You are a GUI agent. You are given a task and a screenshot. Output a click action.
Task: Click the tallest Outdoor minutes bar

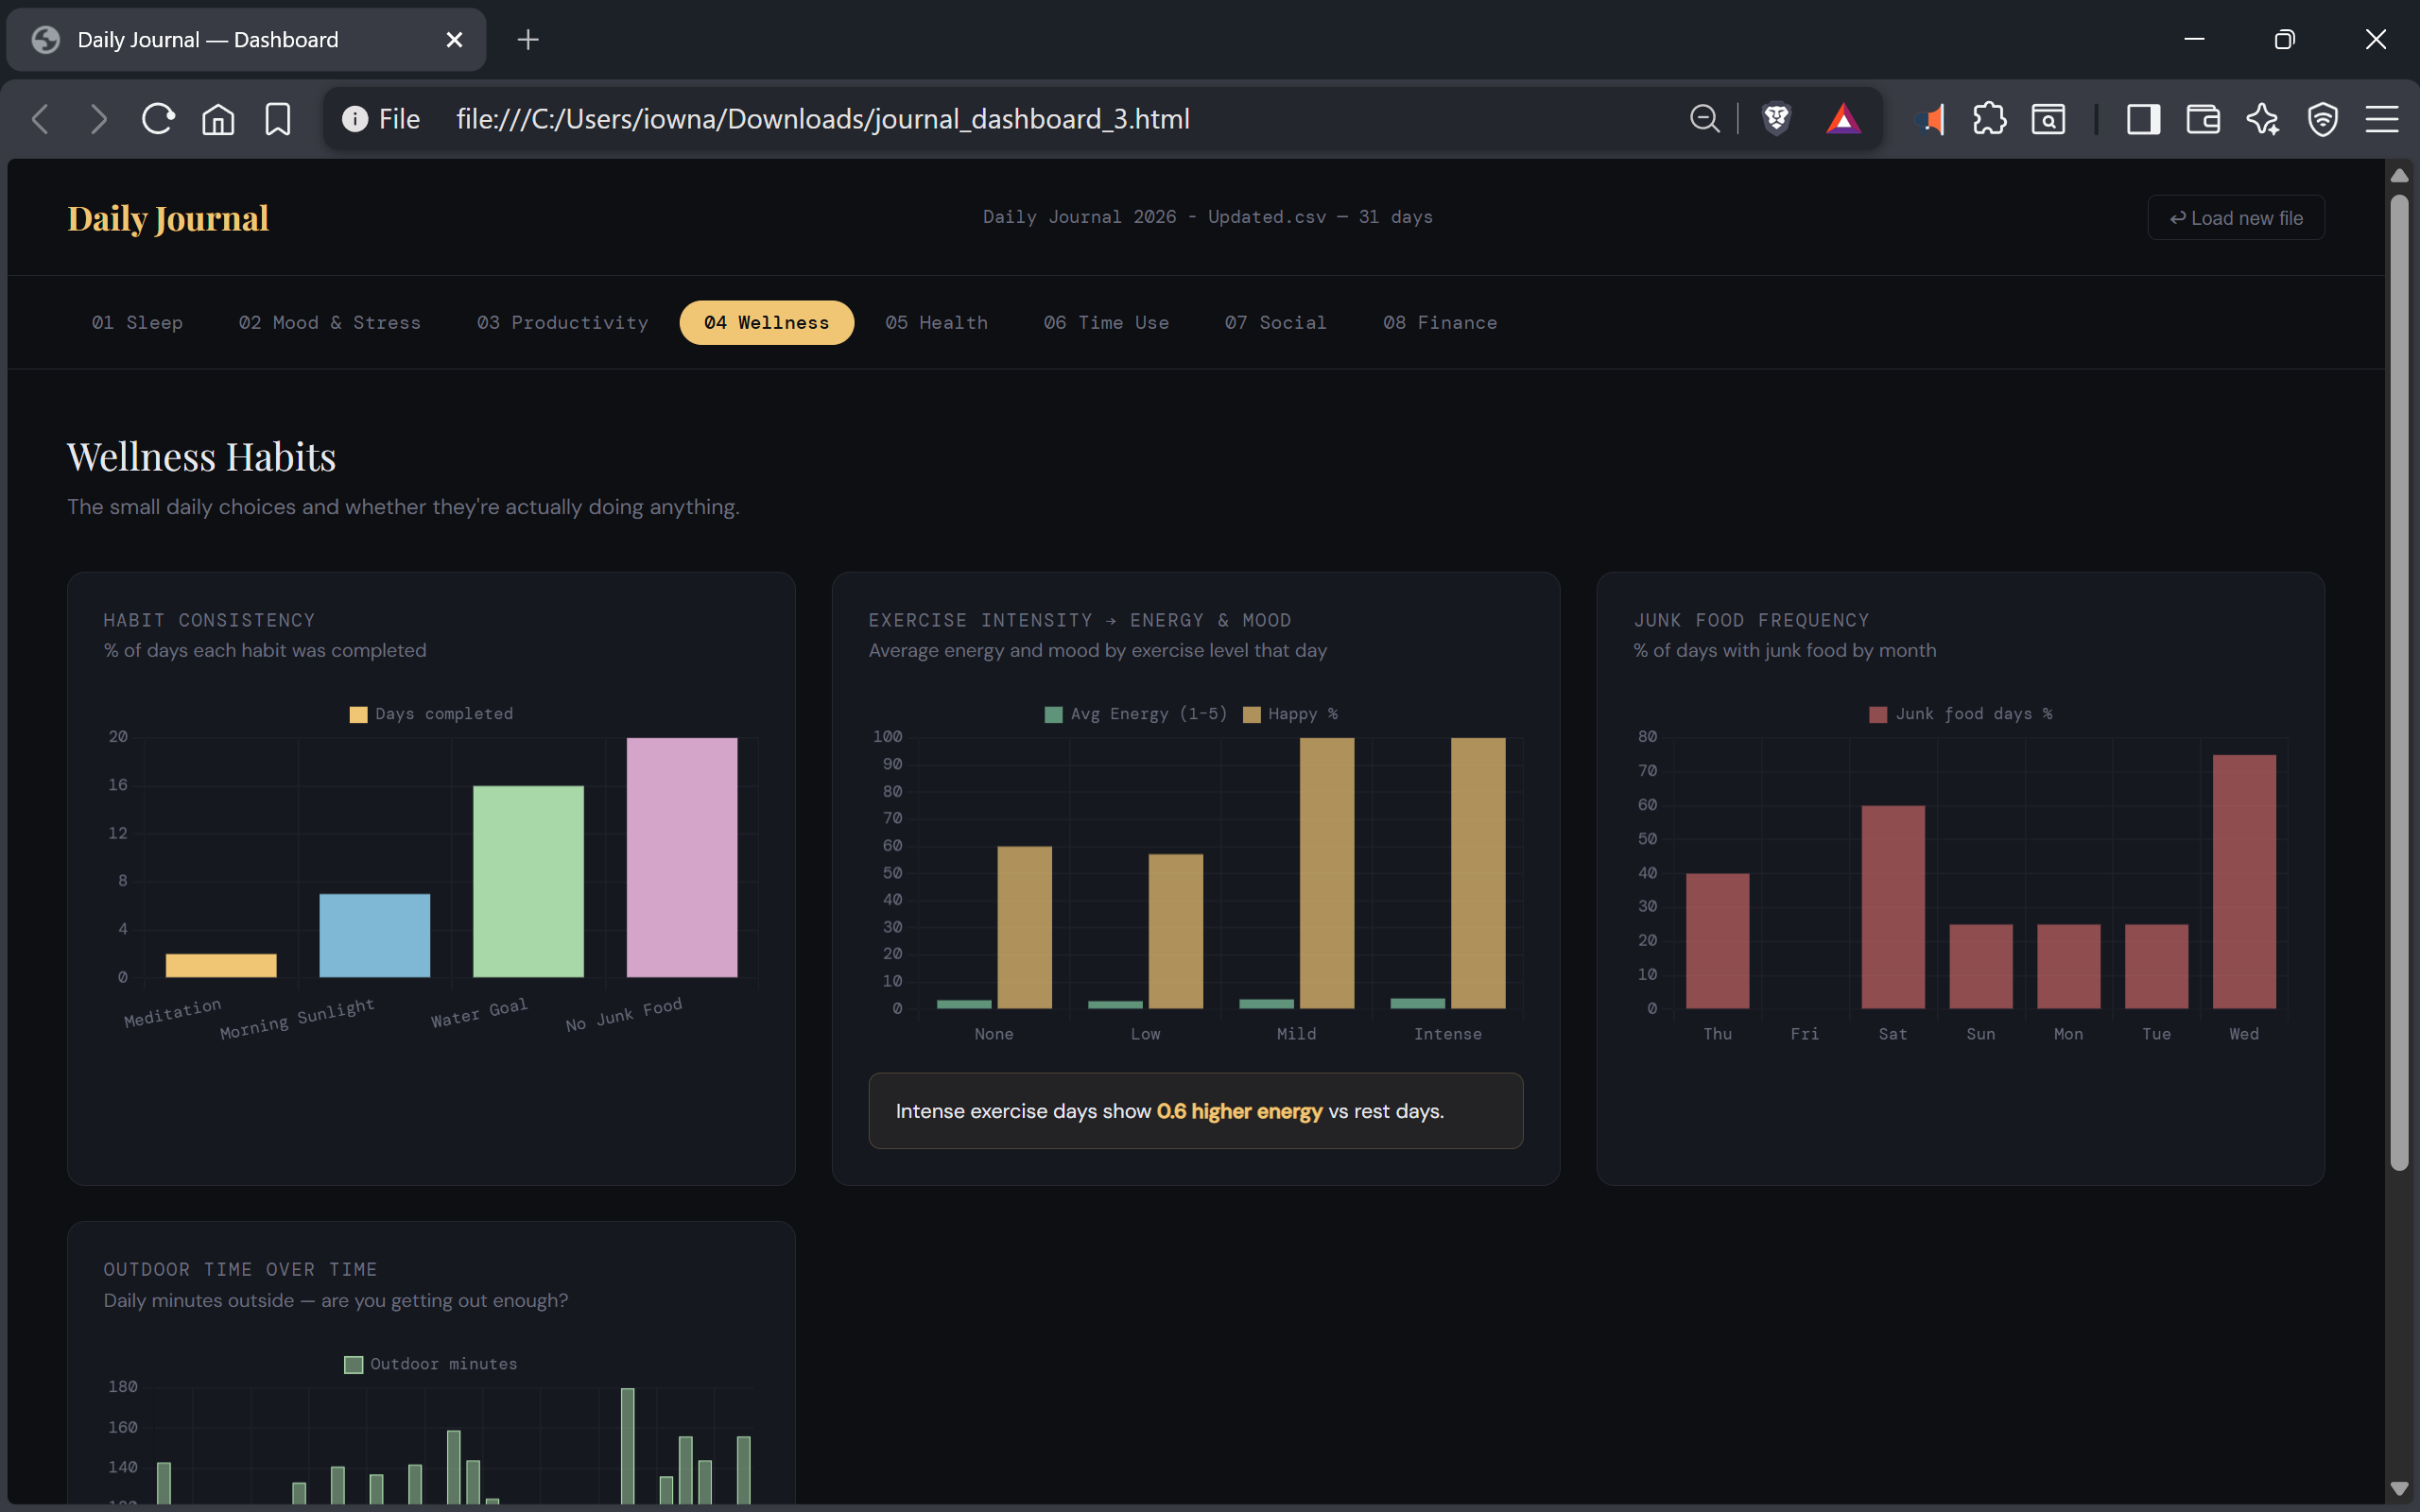(x=627, y=1446)
